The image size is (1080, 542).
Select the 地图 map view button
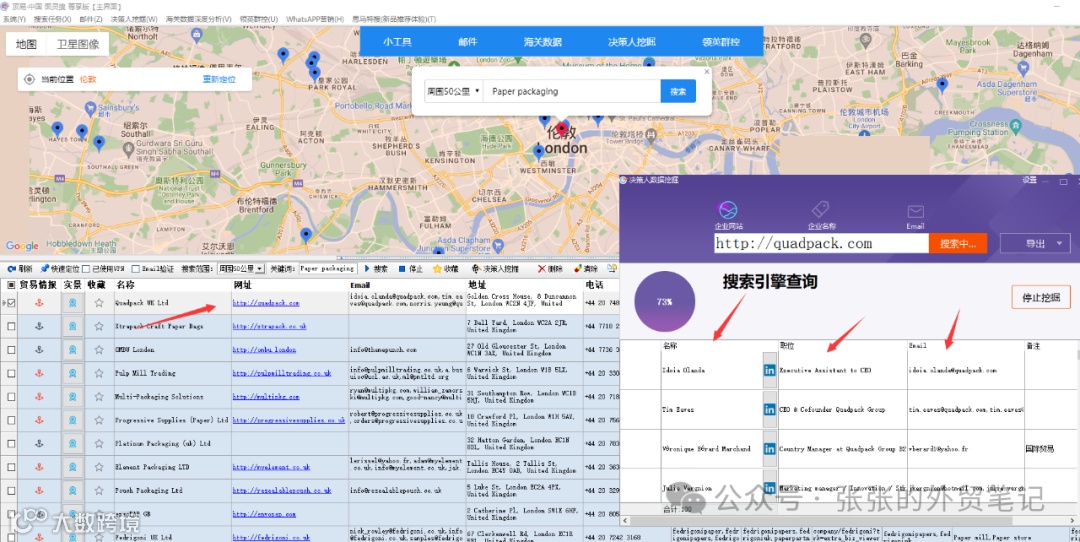coord(26,44)
